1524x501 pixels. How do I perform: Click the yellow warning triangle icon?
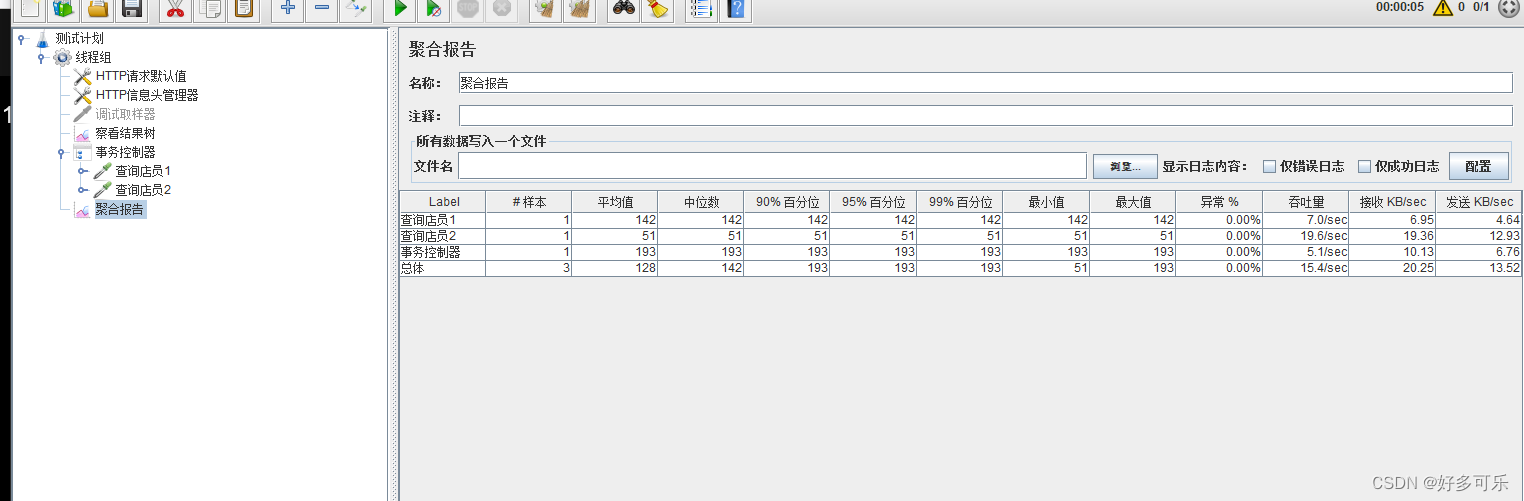(x=1442, y=8)
